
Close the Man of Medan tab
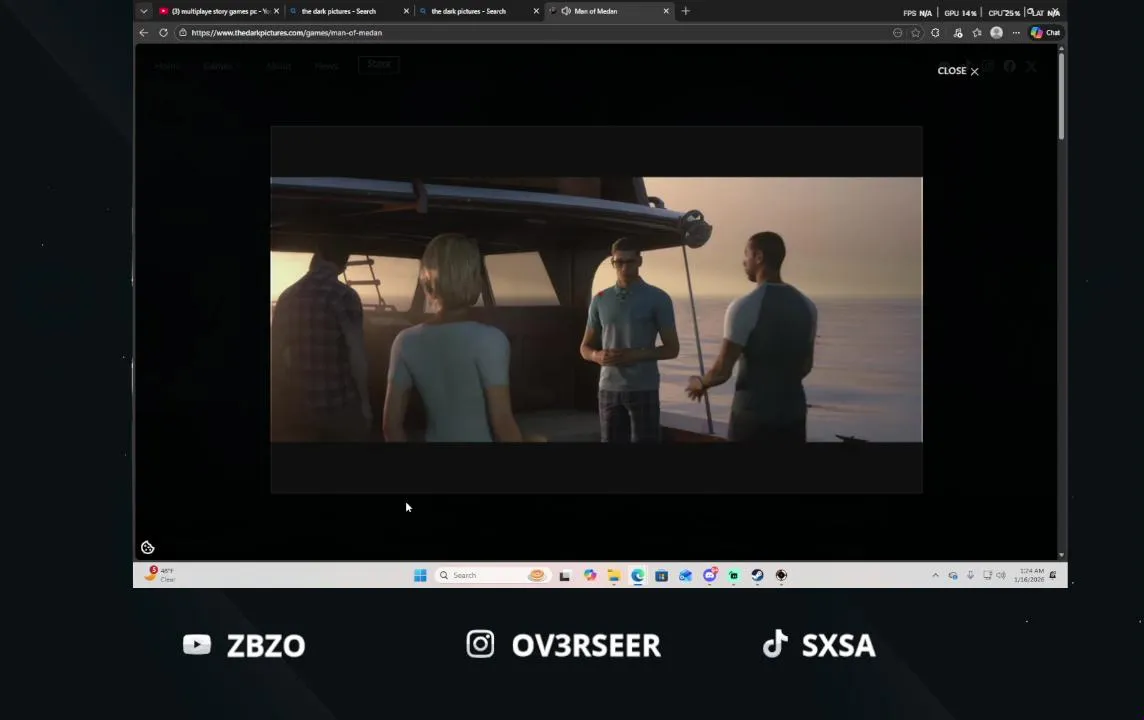point(666,11)
